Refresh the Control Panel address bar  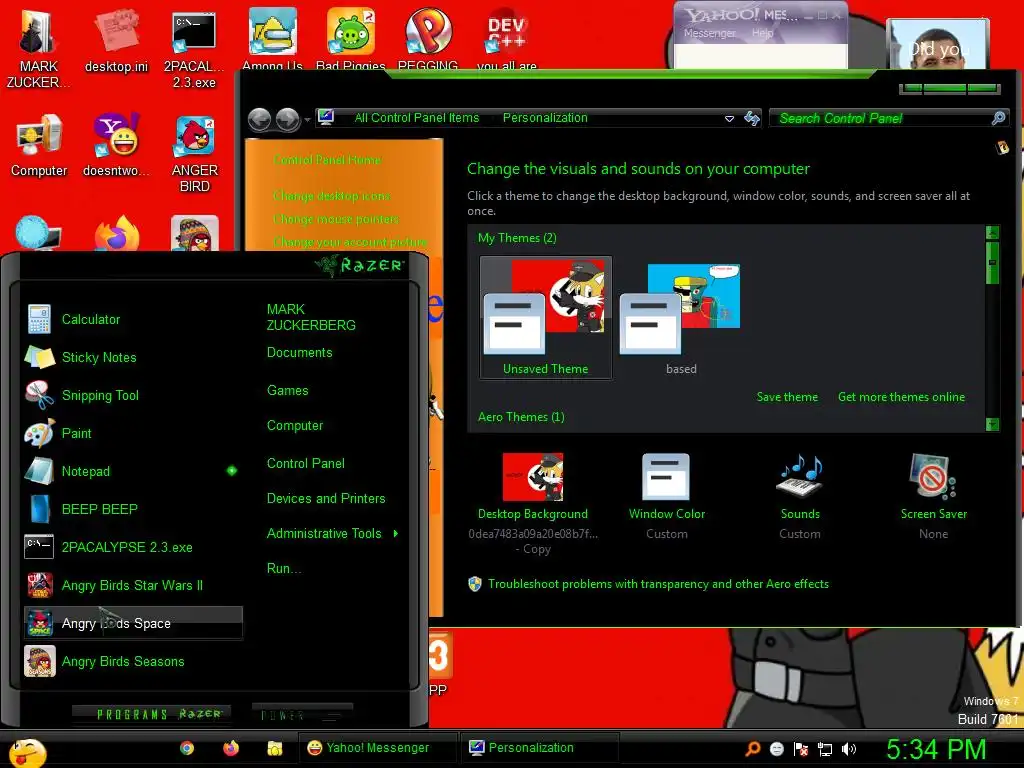[x=752, y=118]
